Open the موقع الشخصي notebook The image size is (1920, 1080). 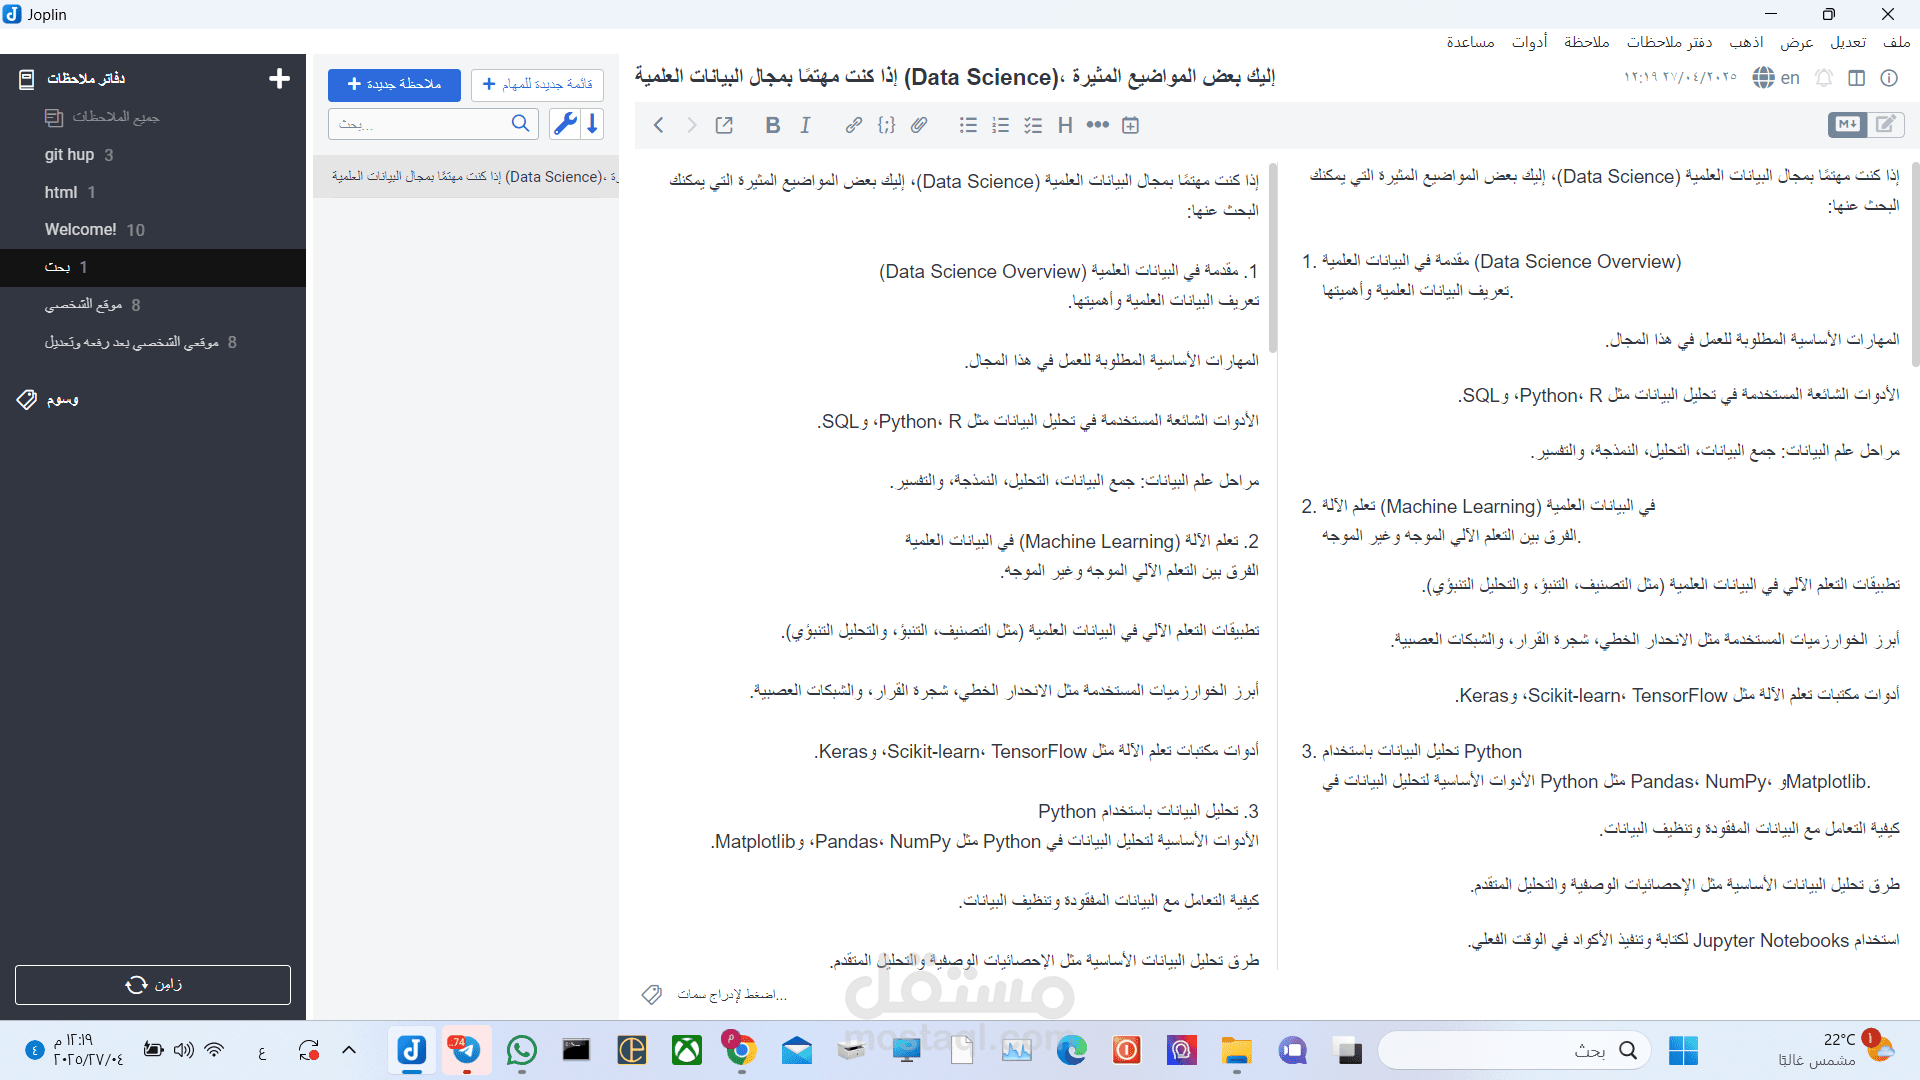[x=153, y=305]
